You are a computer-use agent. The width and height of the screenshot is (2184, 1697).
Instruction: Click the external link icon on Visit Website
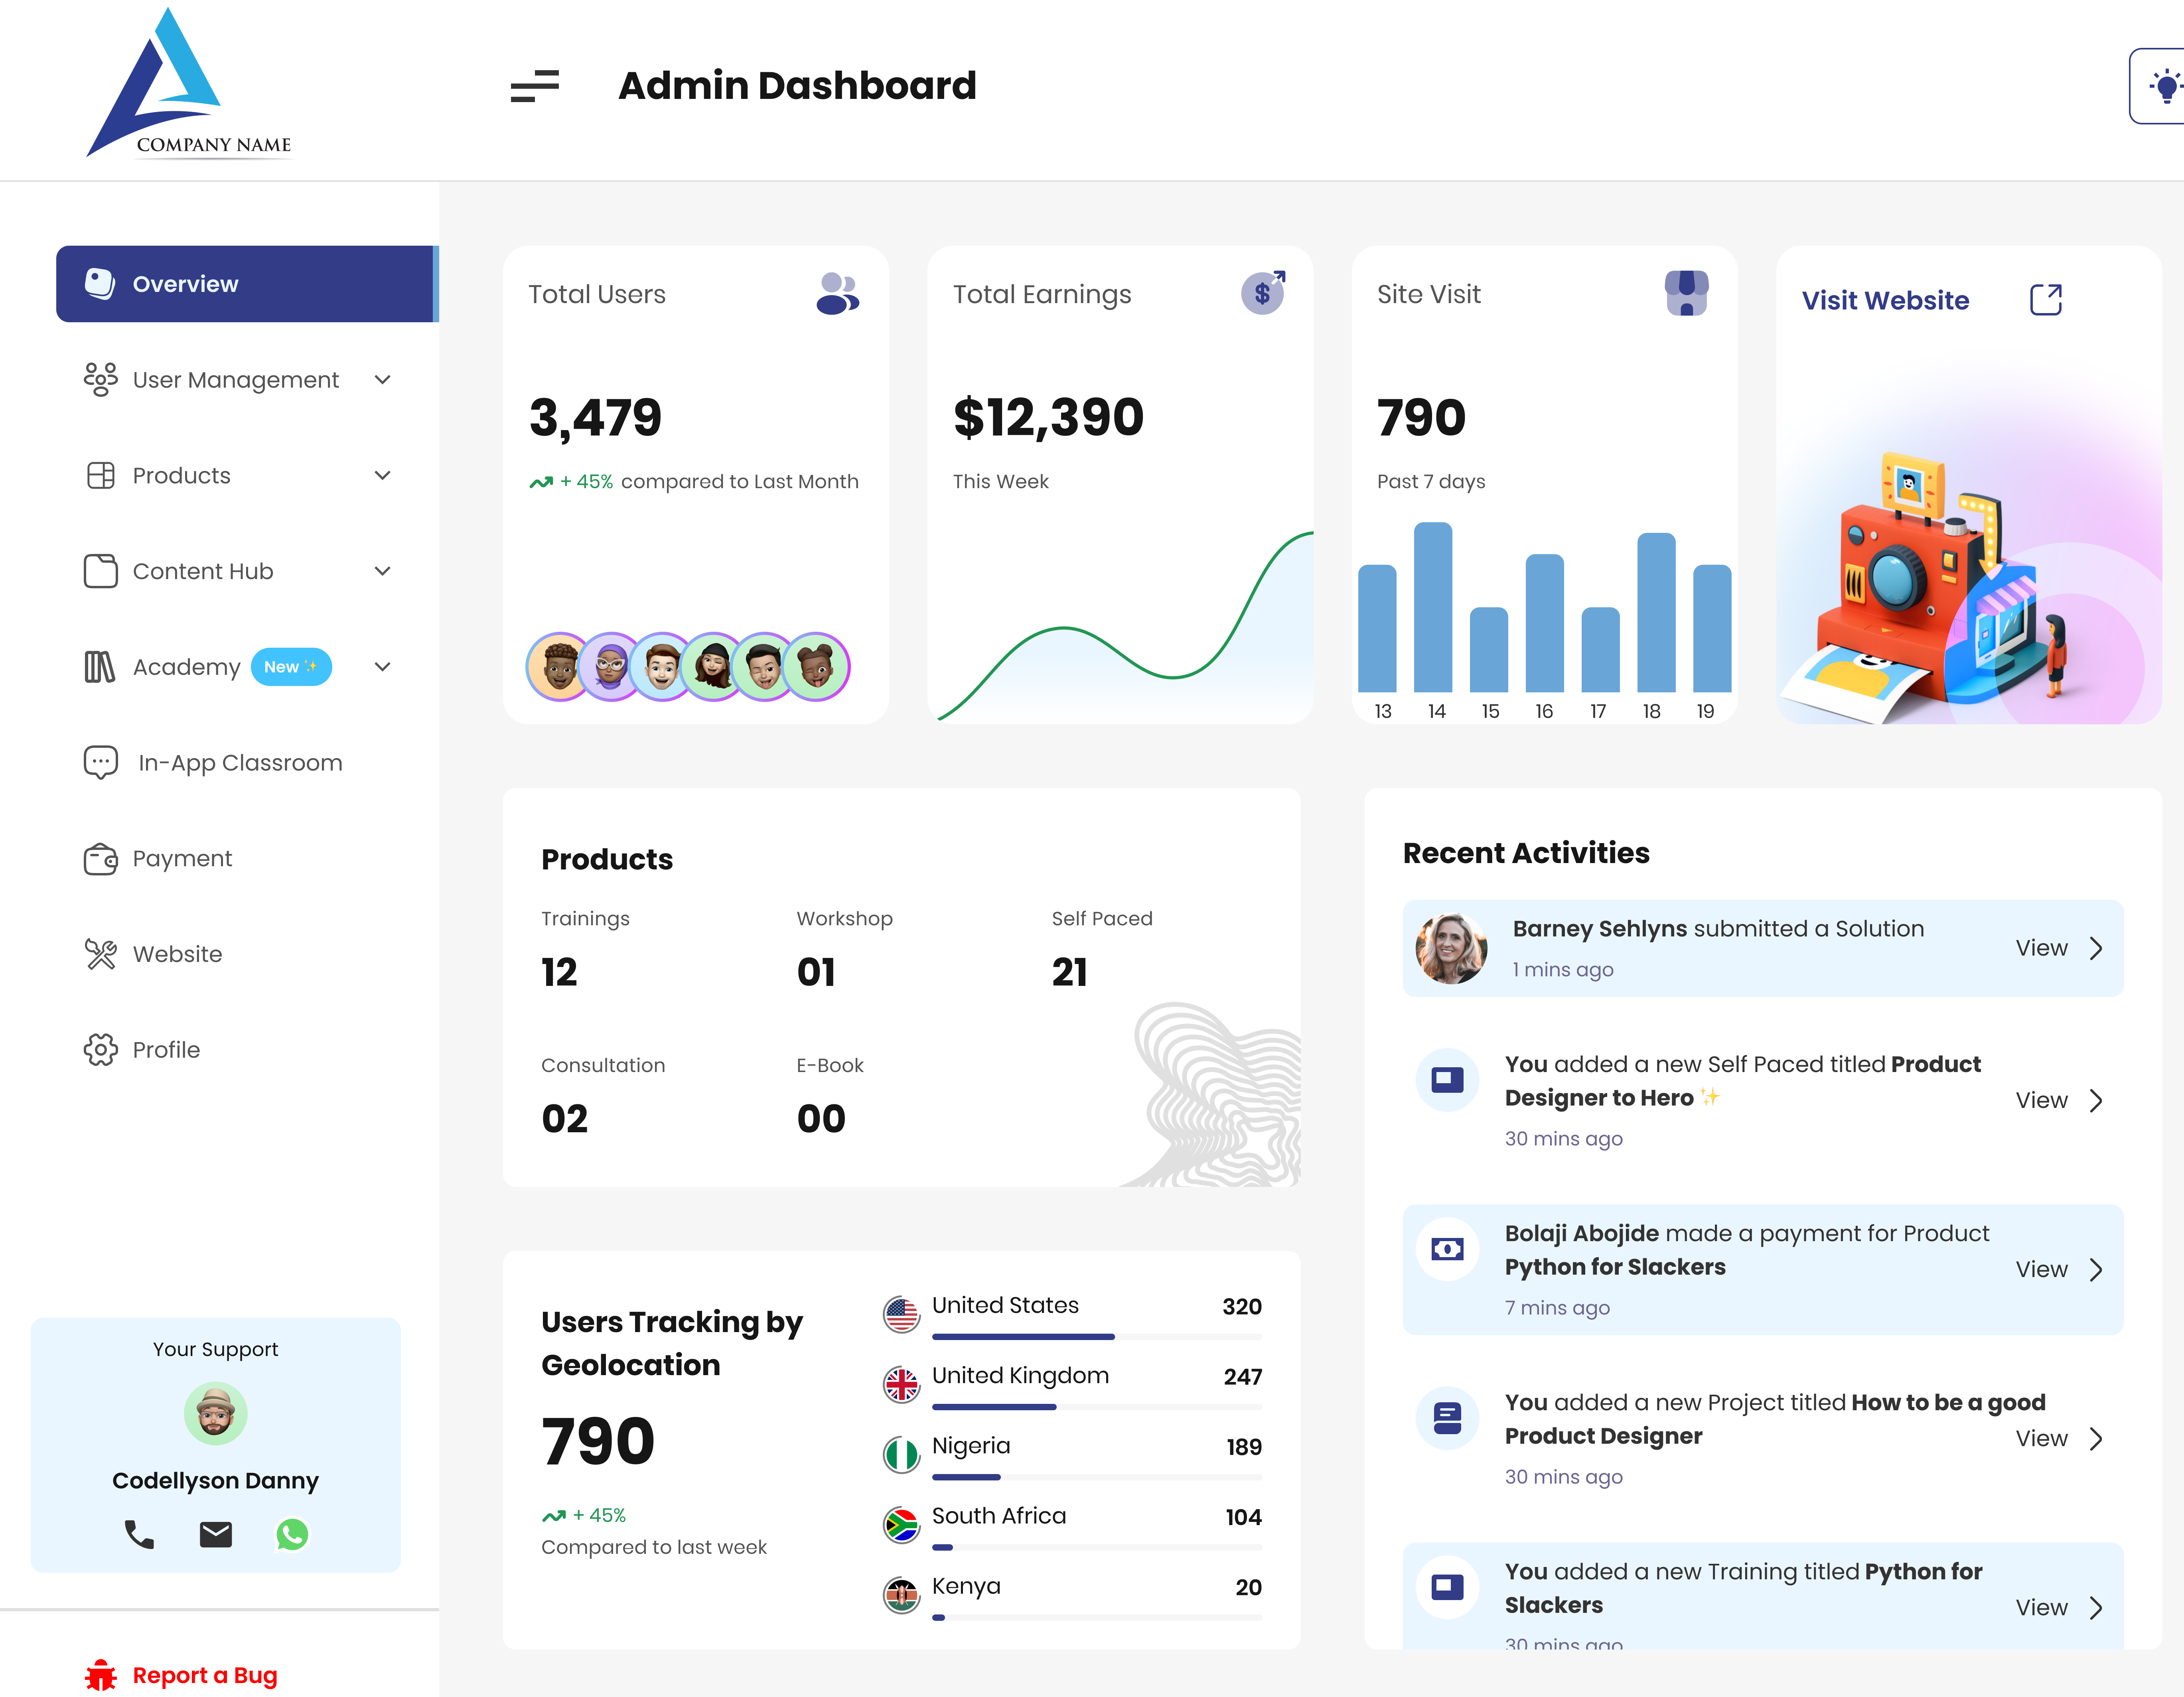pyautogui.click(x=2045, y=299)
